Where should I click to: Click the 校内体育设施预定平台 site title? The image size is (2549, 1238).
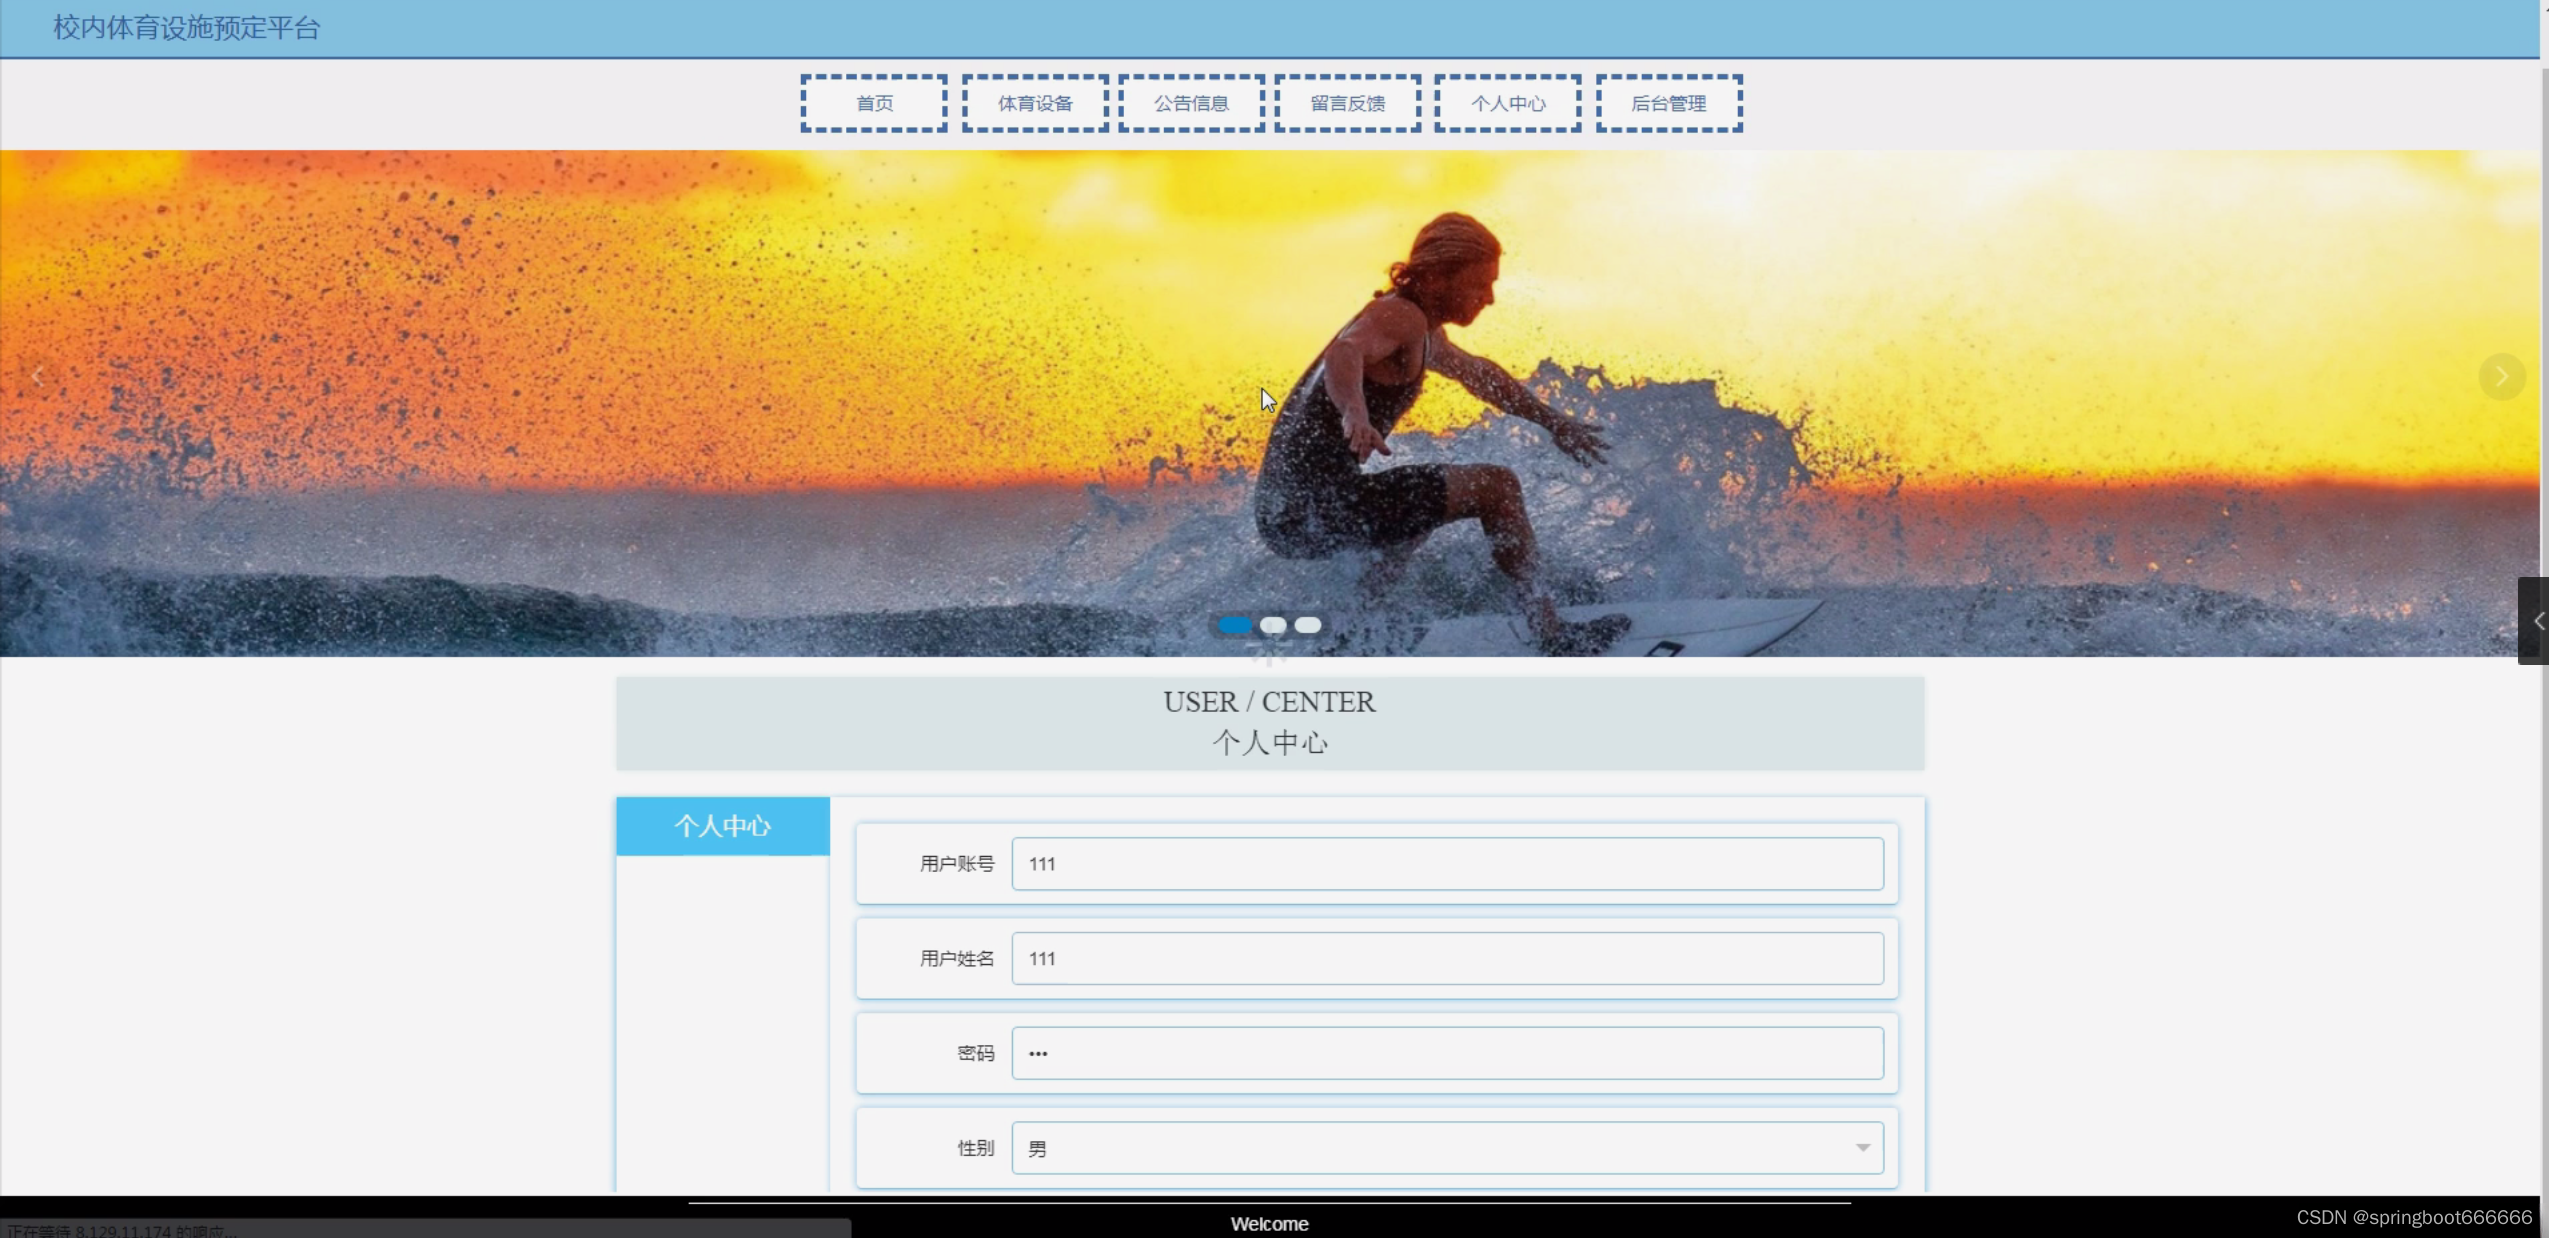[x=187, y=28]
